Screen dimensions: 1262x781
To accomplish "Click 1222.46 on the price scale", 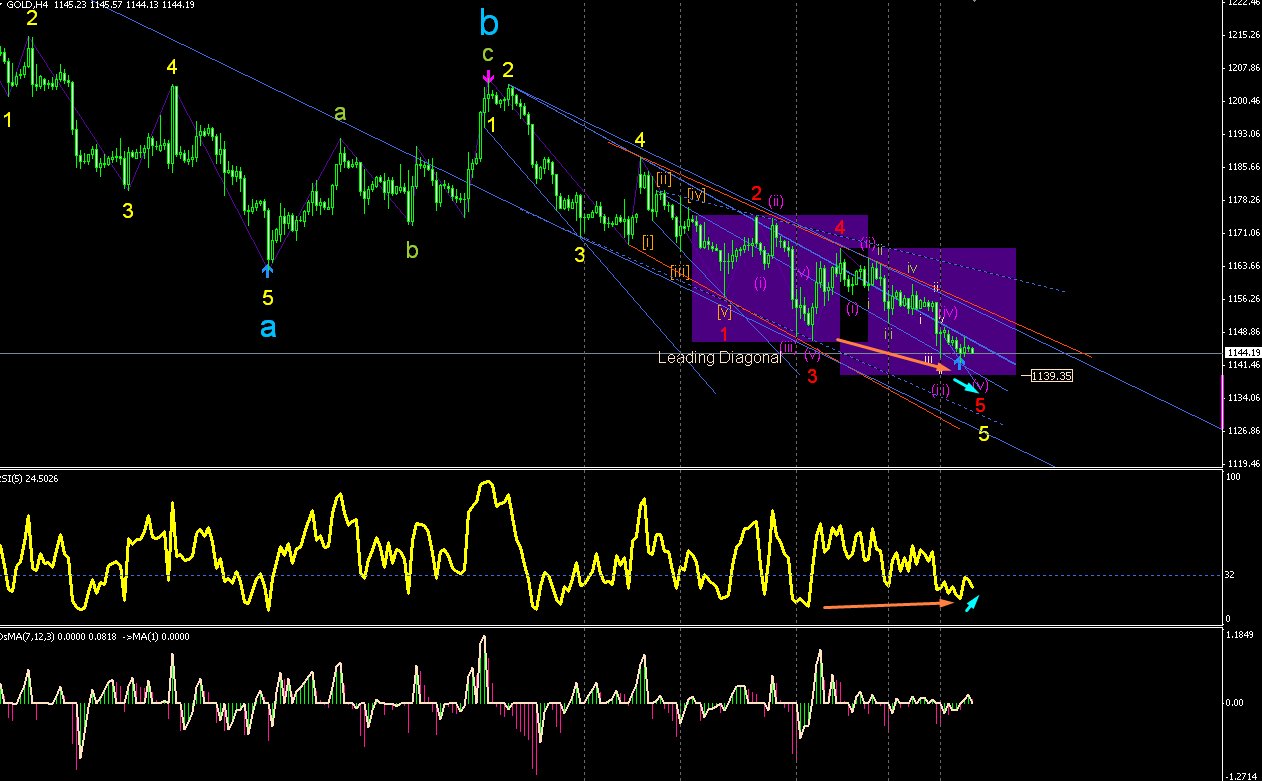I will click(1243, 3).
